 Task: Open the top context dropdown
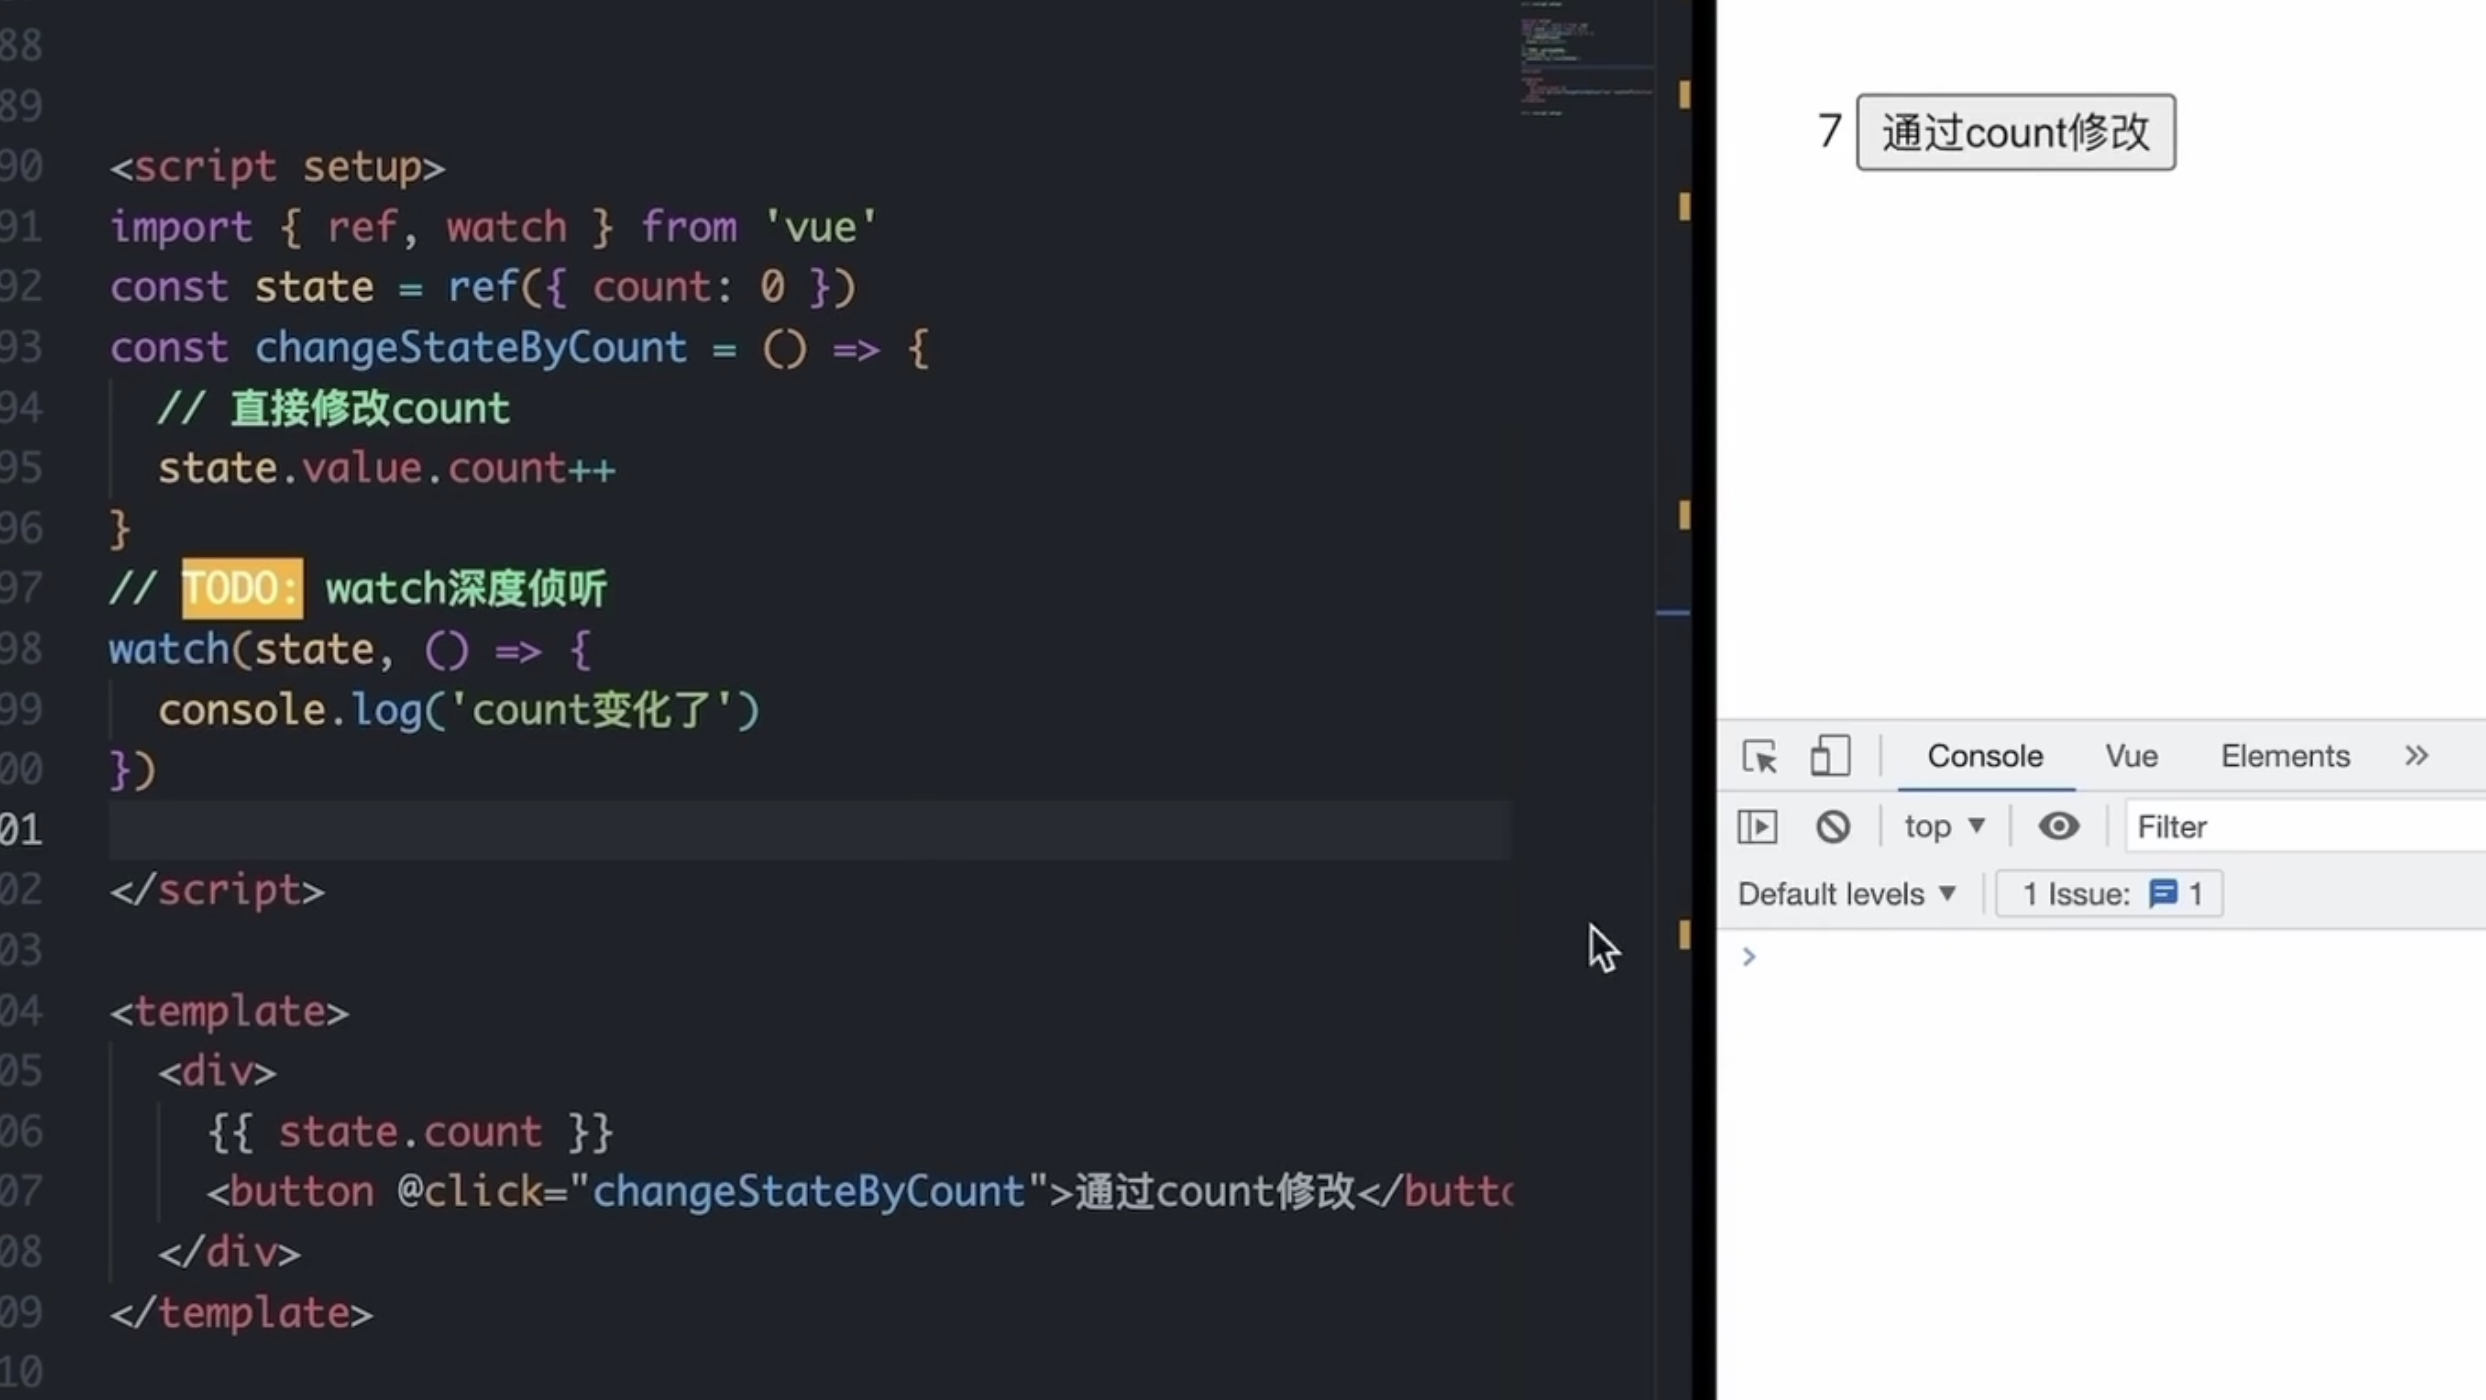(x=1944, y=827)
